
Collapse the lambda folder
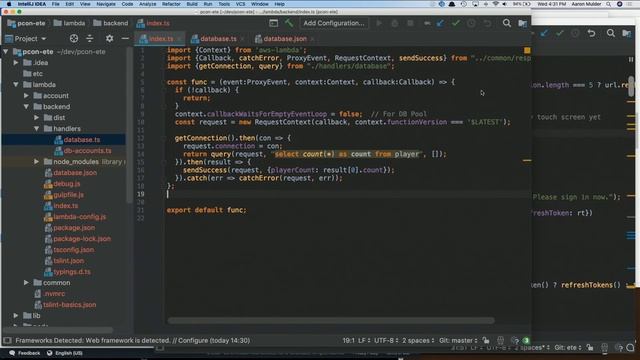pyautogui.click(x=16, y=84)
